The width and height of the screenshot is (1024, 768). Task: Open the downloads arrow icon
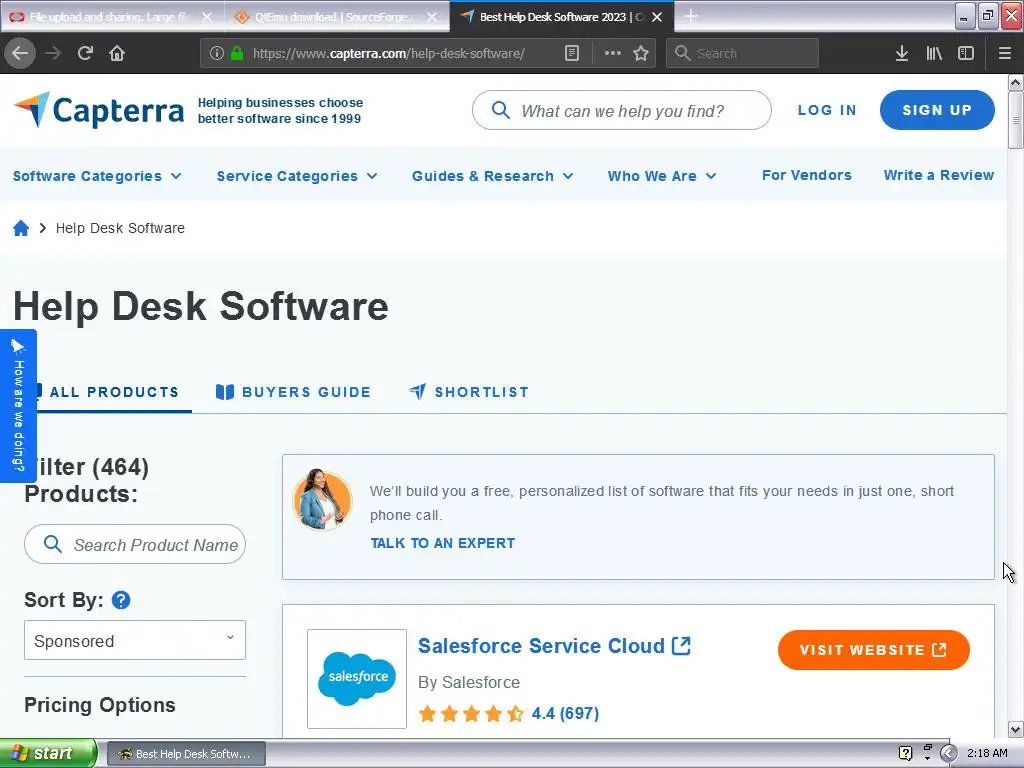[x=902, y=53]
